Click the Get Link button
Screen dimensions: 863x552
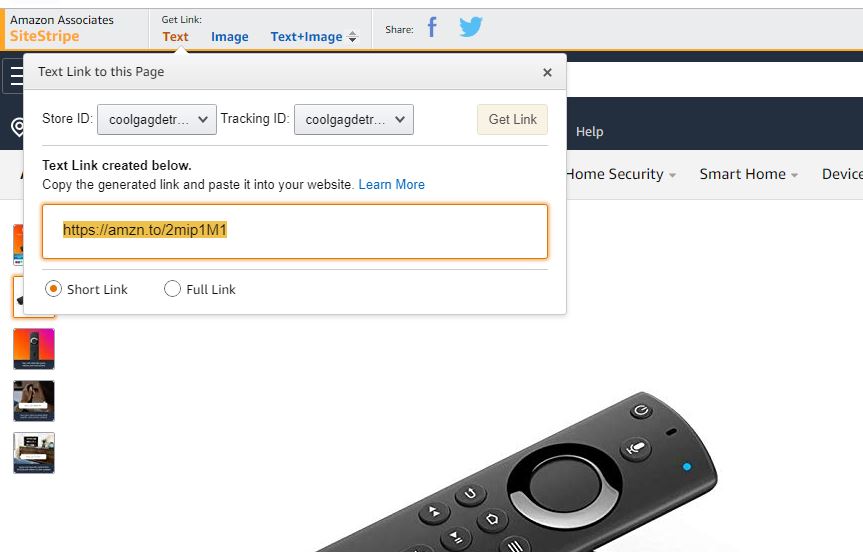click(x=512, y=119)
